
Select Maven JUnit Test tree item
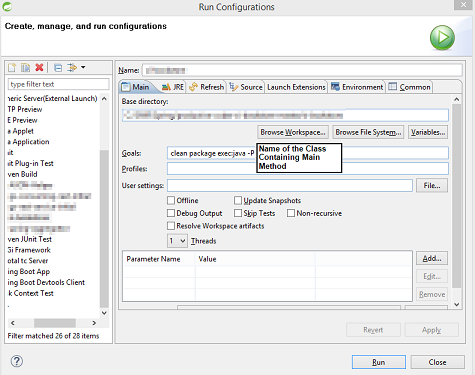click(29, 239)
